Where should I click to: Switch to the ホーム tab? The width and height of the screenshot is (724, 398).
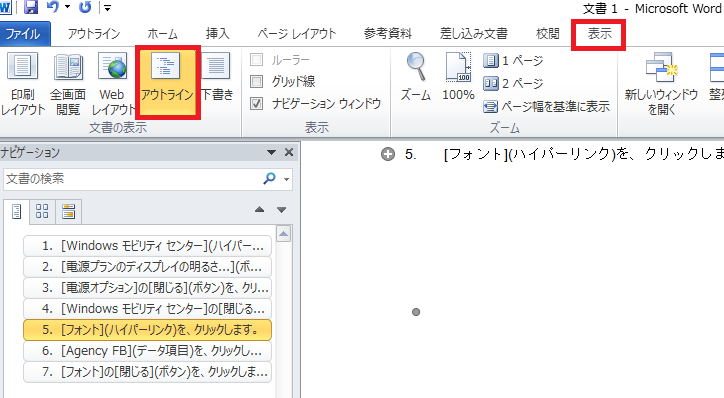tap(163, 34)
